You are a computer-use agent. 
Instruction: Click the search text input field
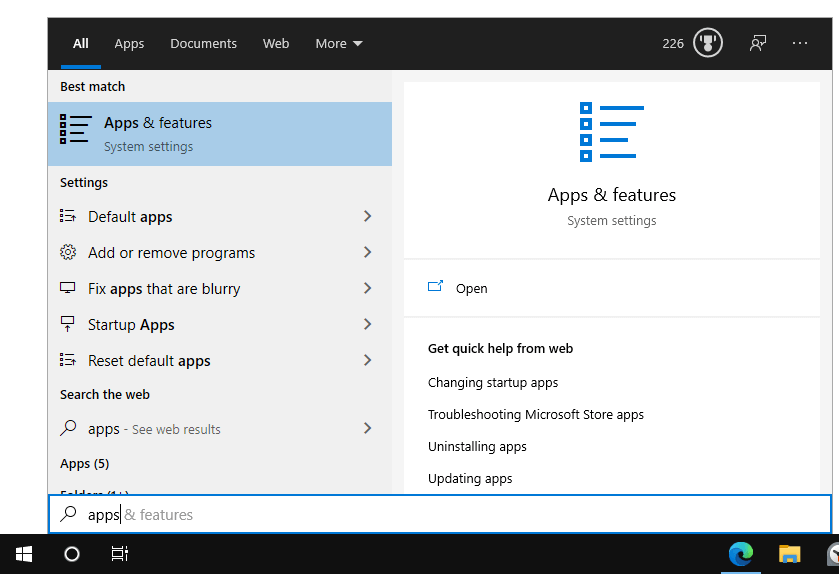(440, 514)
